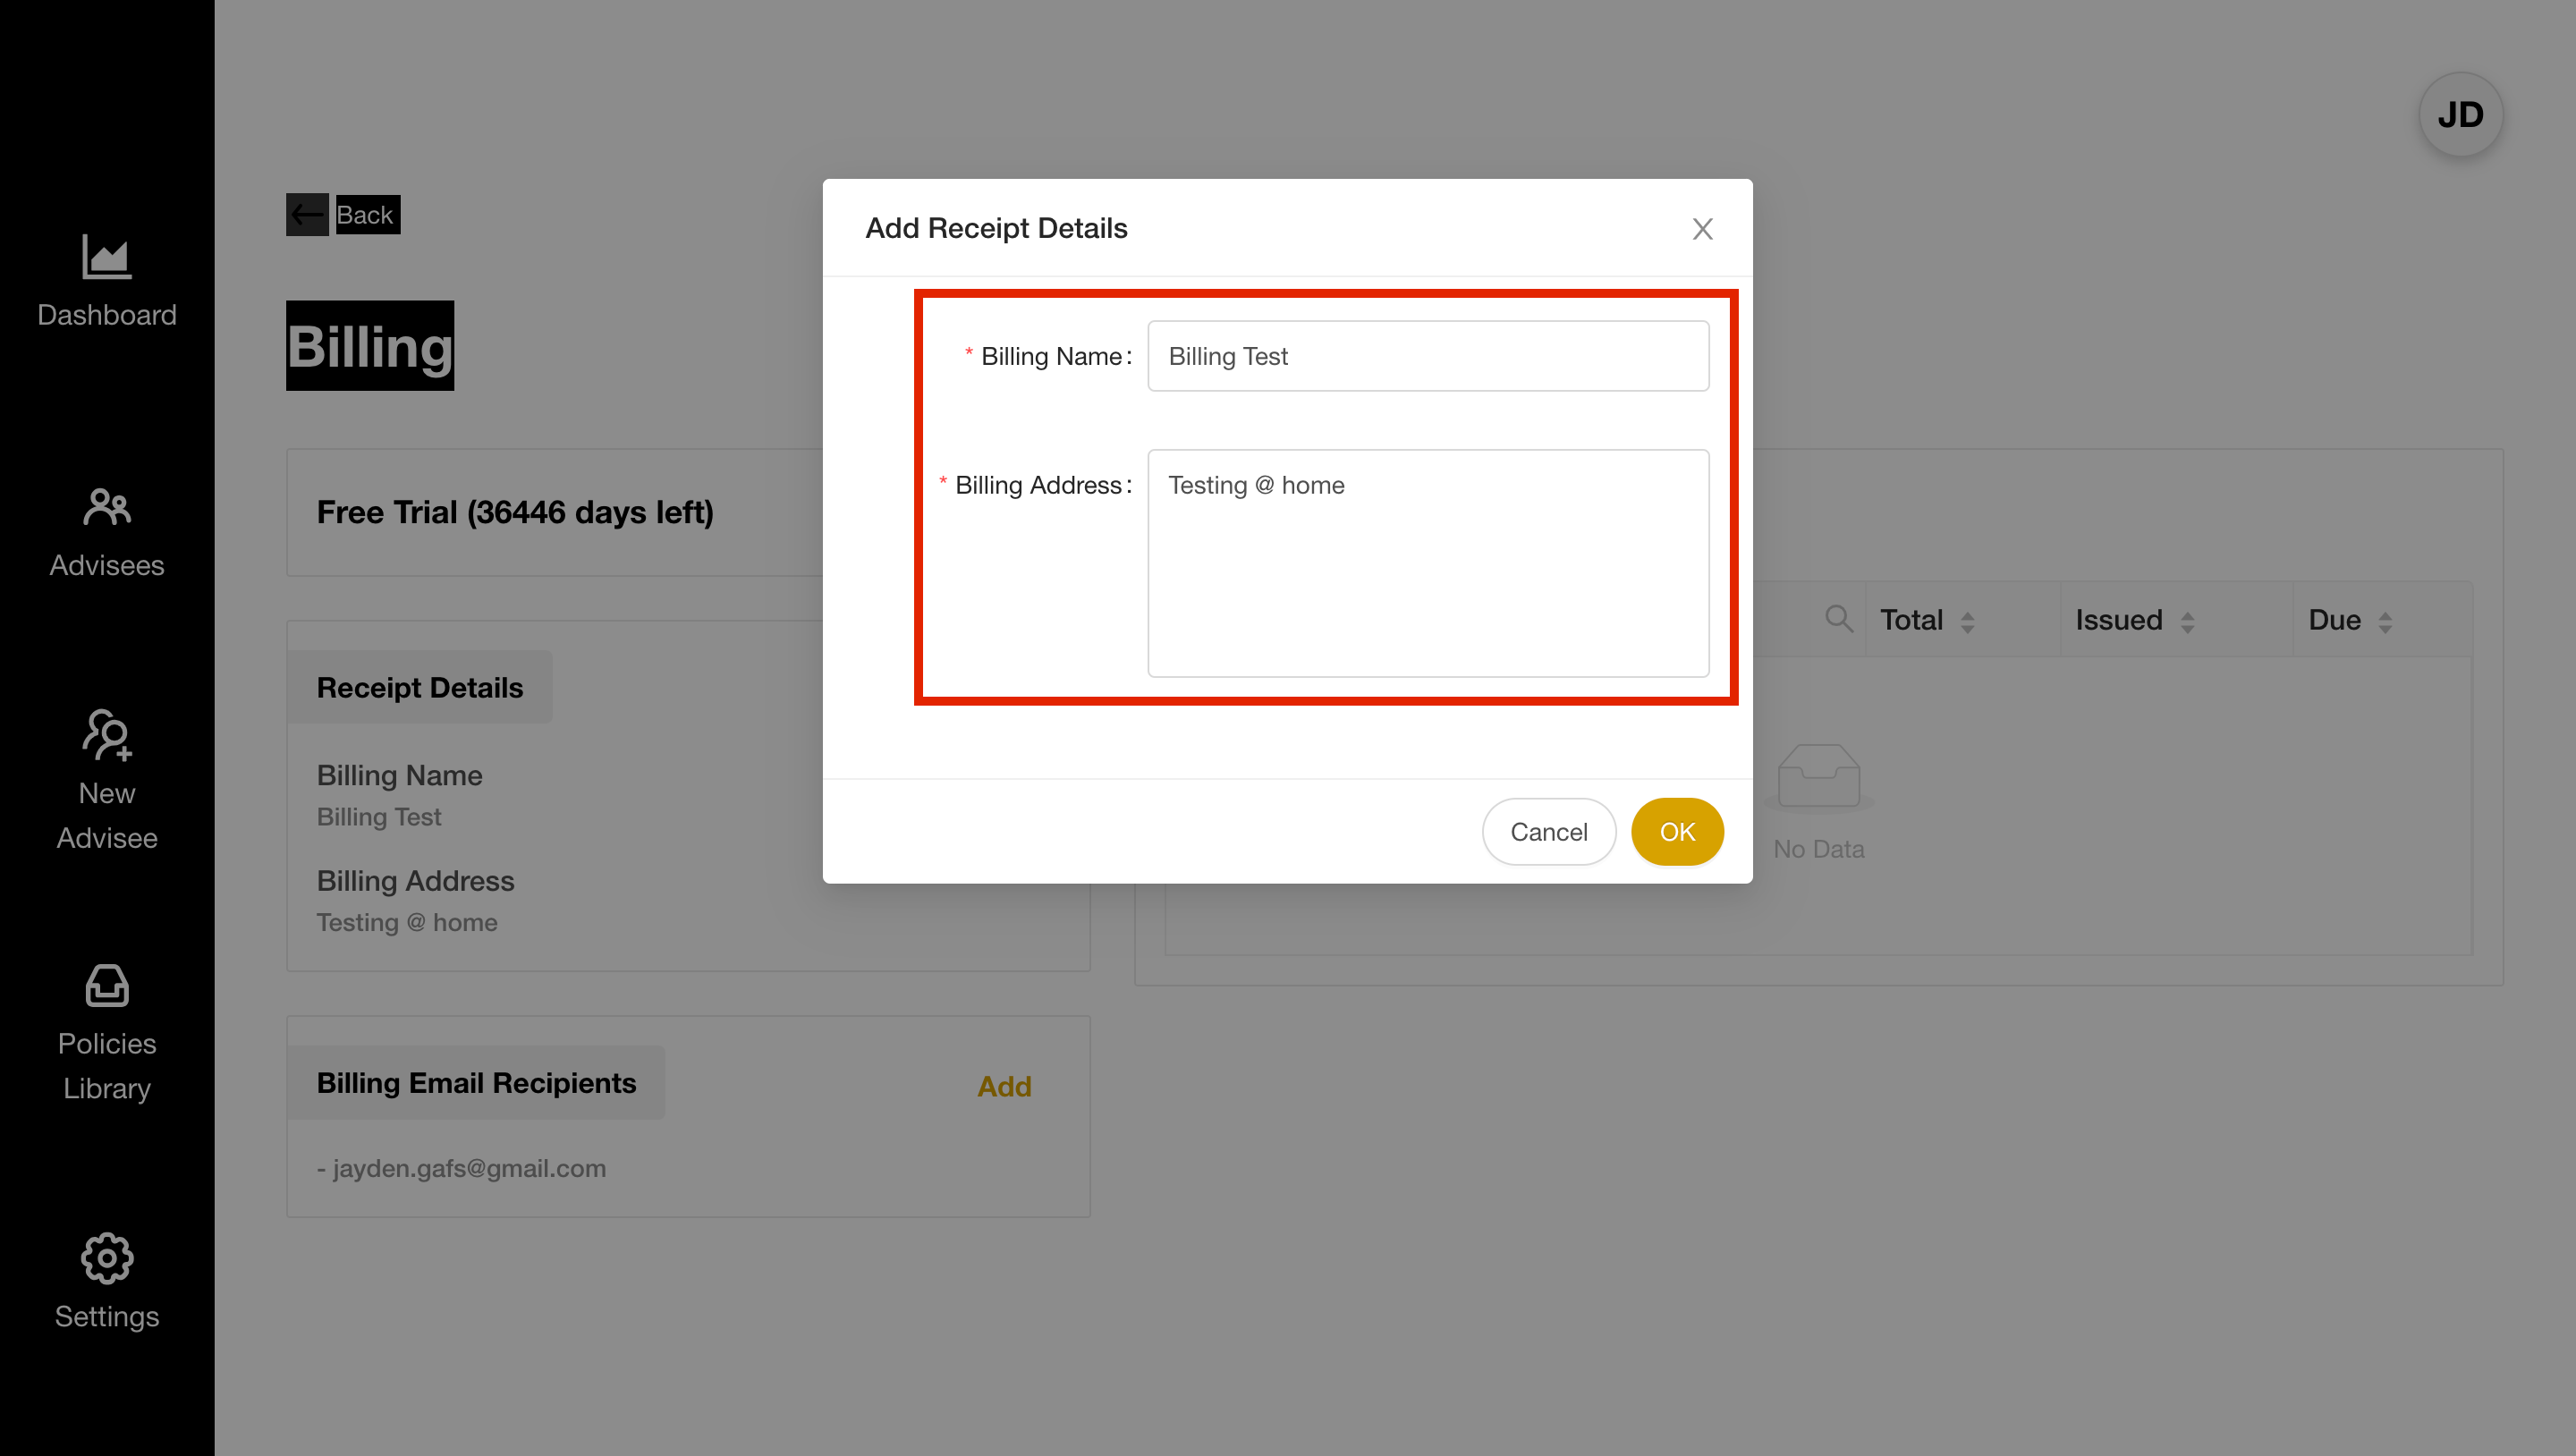This screenshot has height=1456, width=2576.
Task: Click the Billing section menu item
Action: [x=369, y=345]
